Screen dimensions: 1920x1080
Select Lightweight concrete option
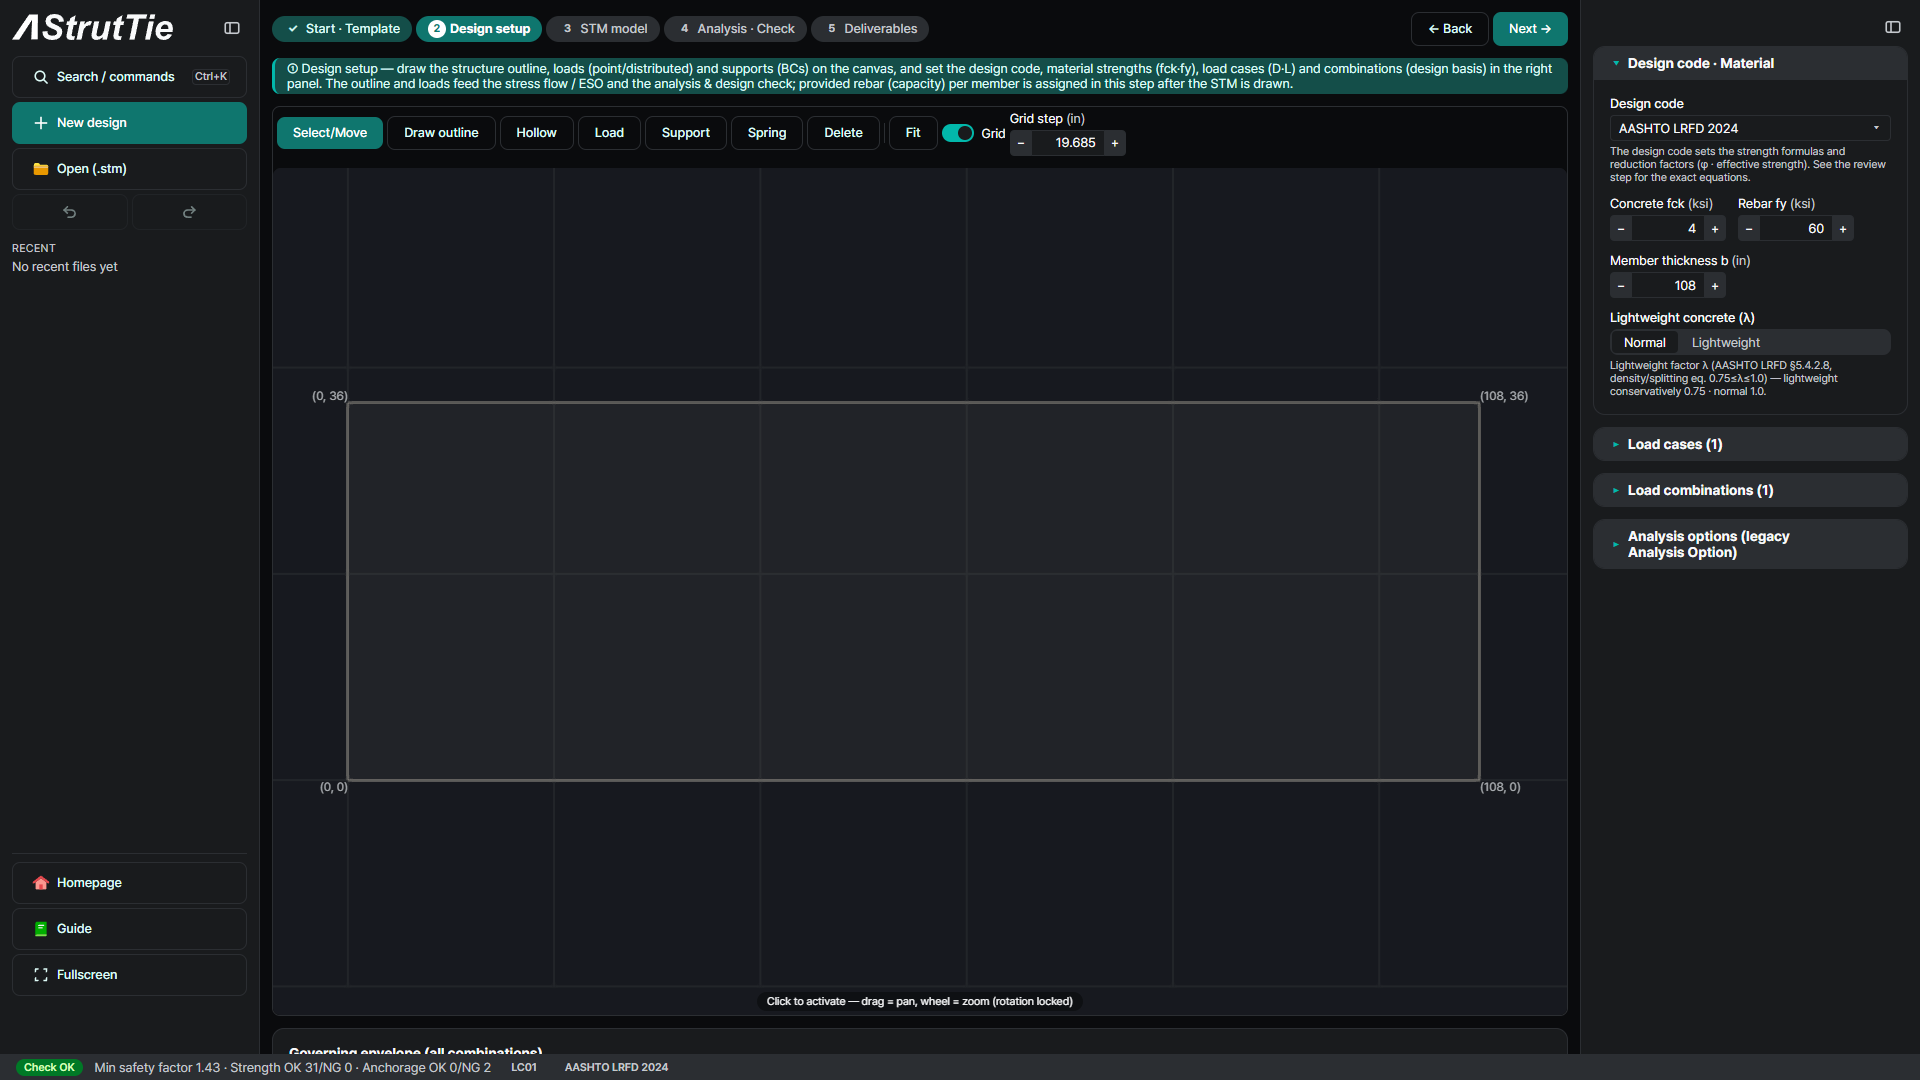click(x=1725, y=343)
